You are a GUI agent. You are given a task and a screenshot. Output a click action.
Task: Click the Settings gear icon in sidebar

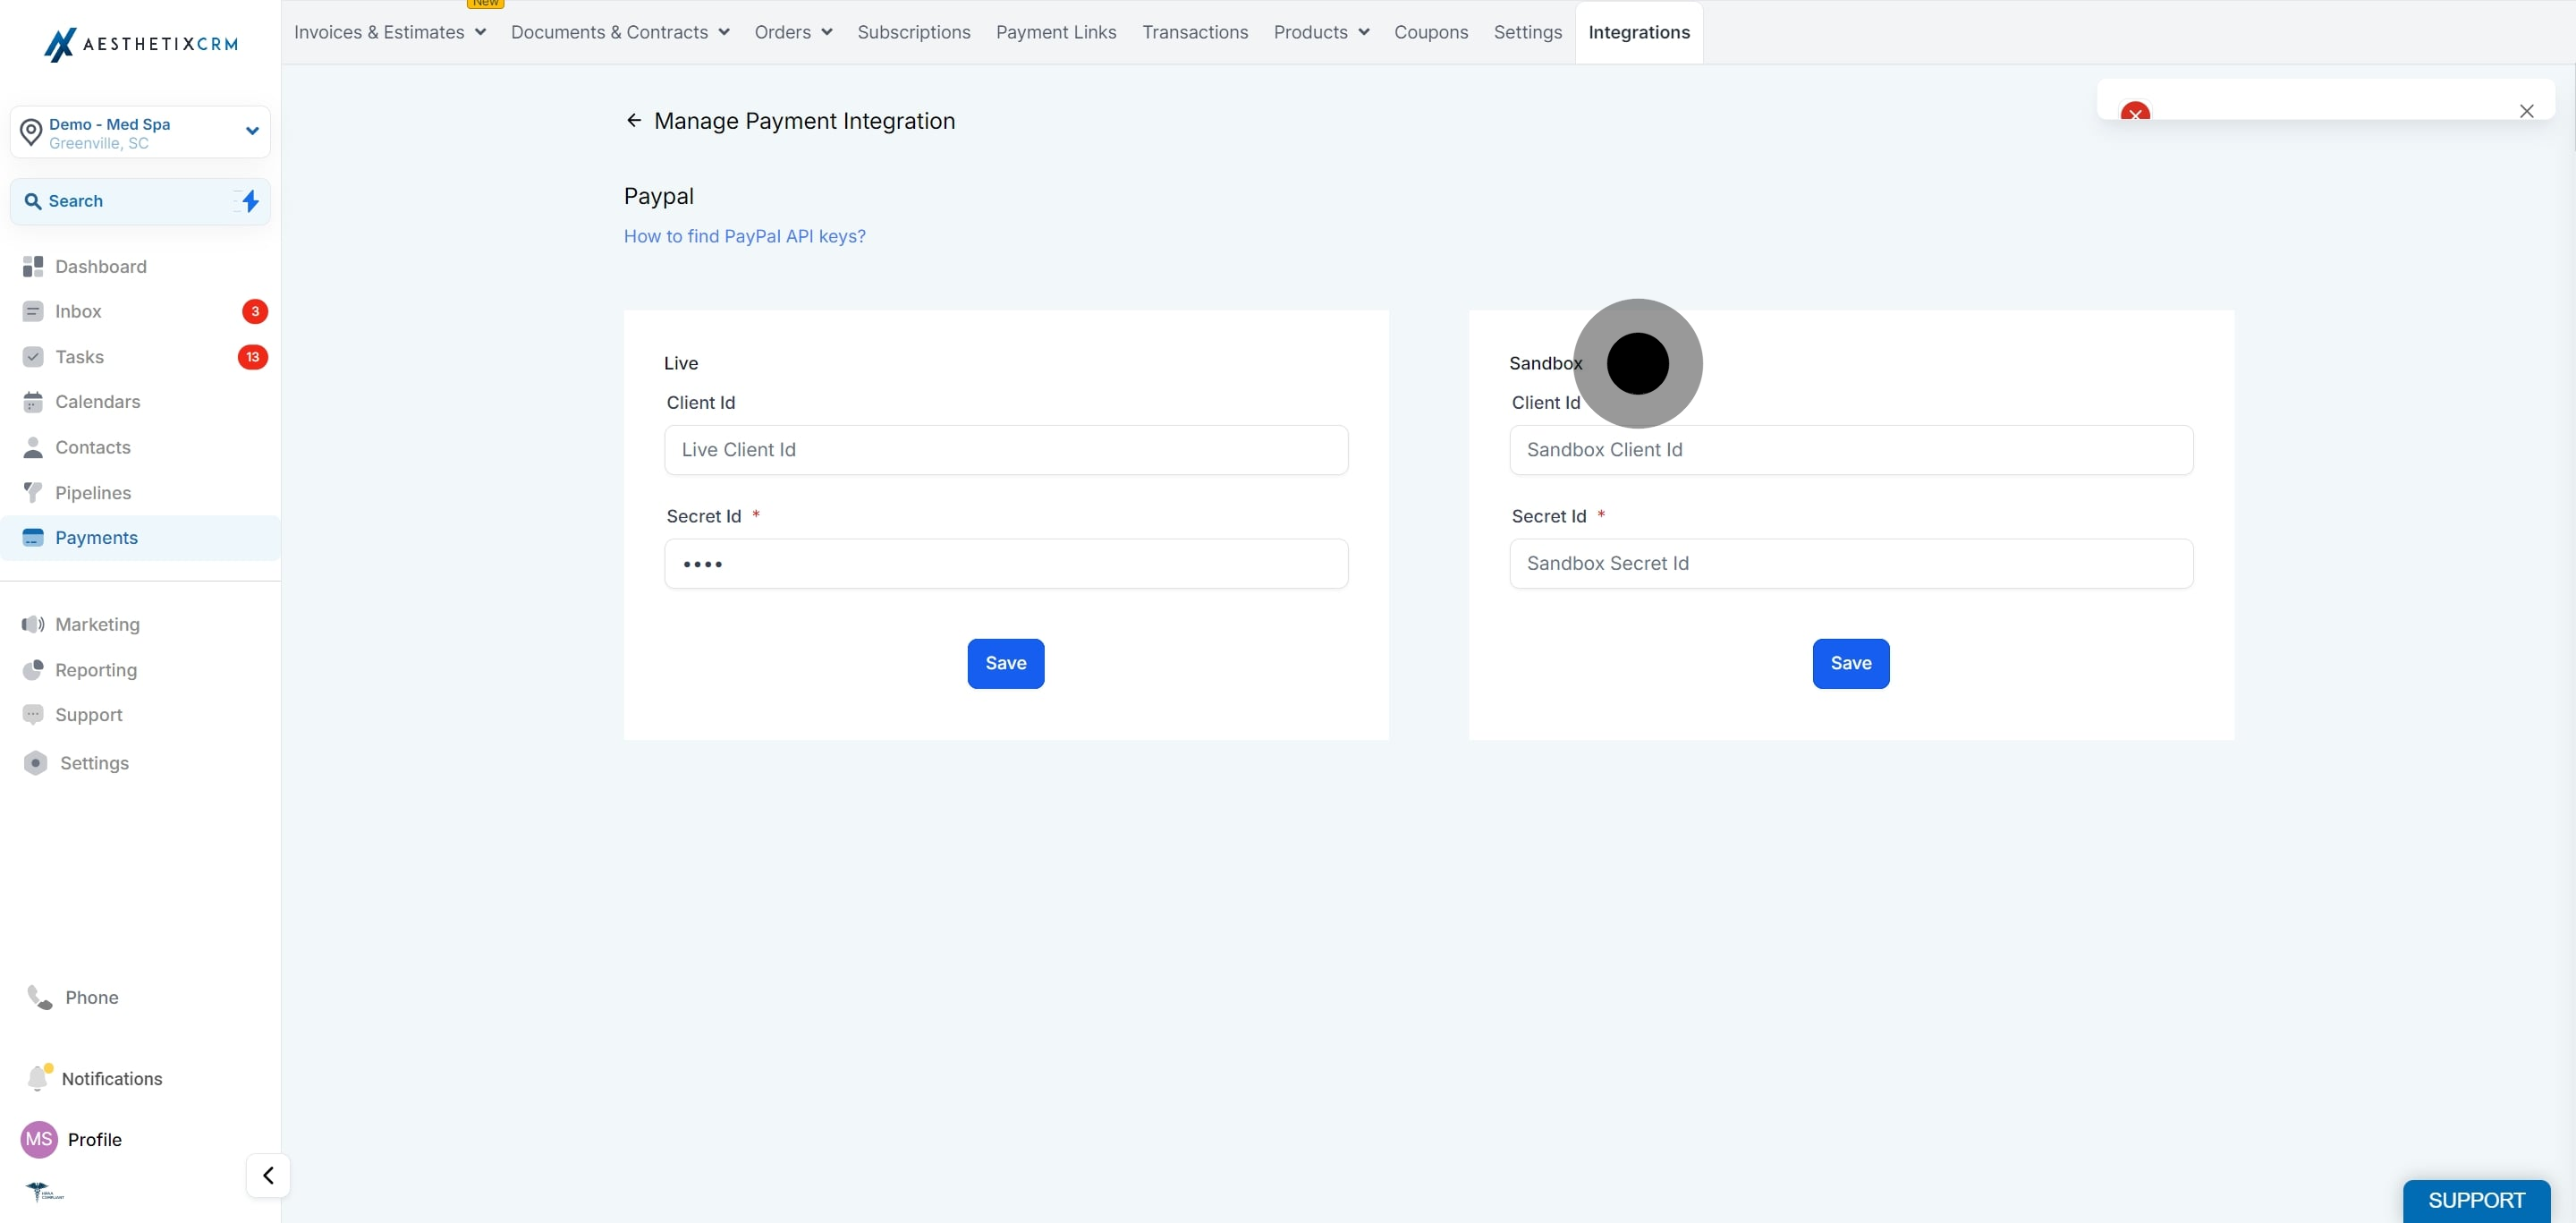(36, 763)
